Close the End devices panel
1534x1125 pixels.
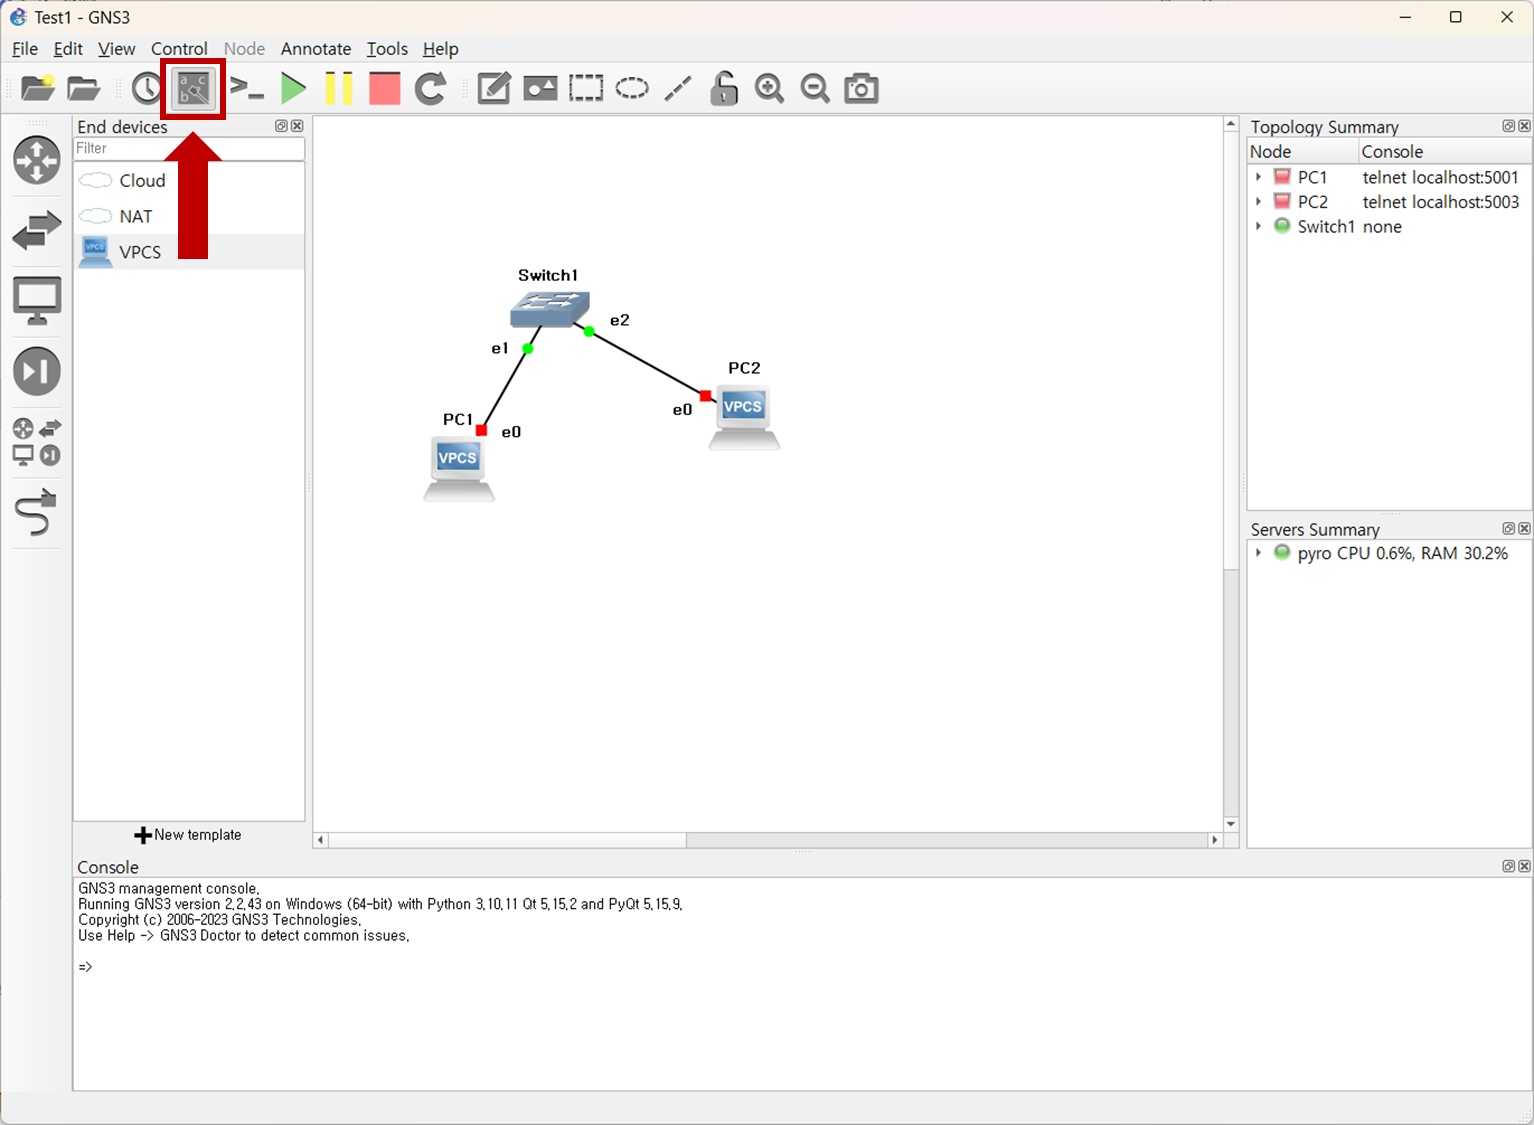tap(297, 126)
